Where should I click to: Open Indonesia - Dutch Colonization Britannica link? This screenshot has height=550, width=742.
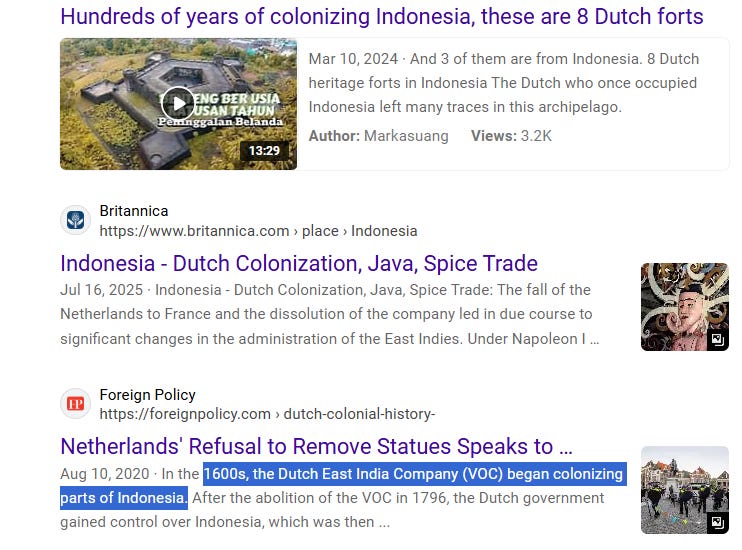(299, 264)
